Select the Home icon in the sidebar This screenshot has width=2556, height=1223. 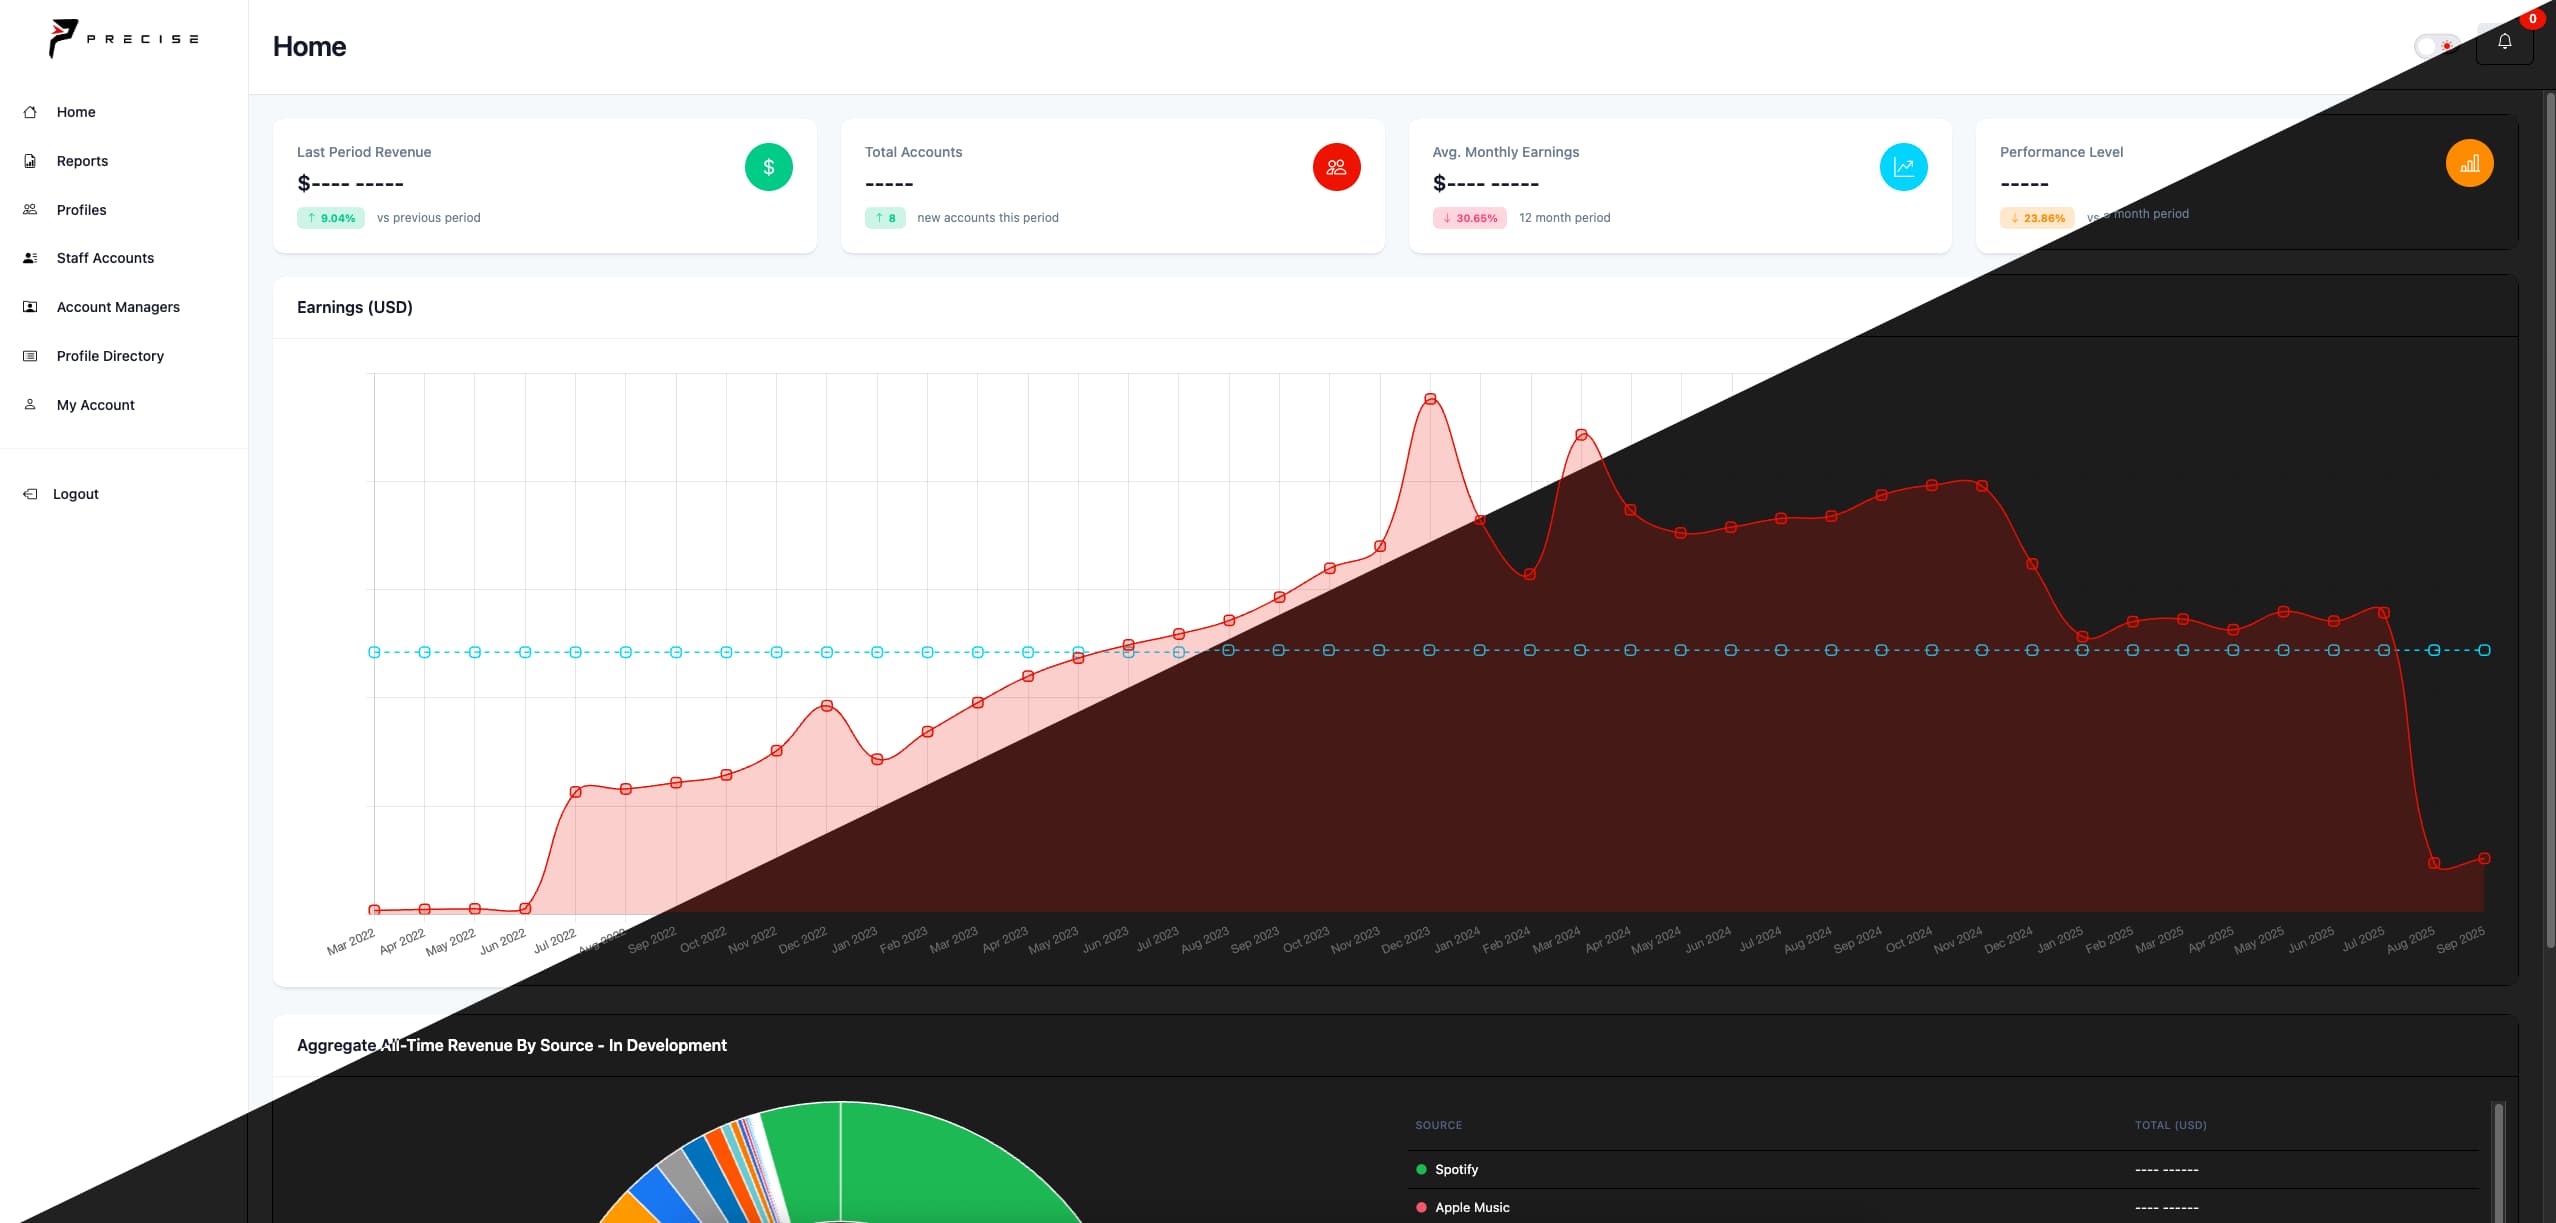[30, 111]
